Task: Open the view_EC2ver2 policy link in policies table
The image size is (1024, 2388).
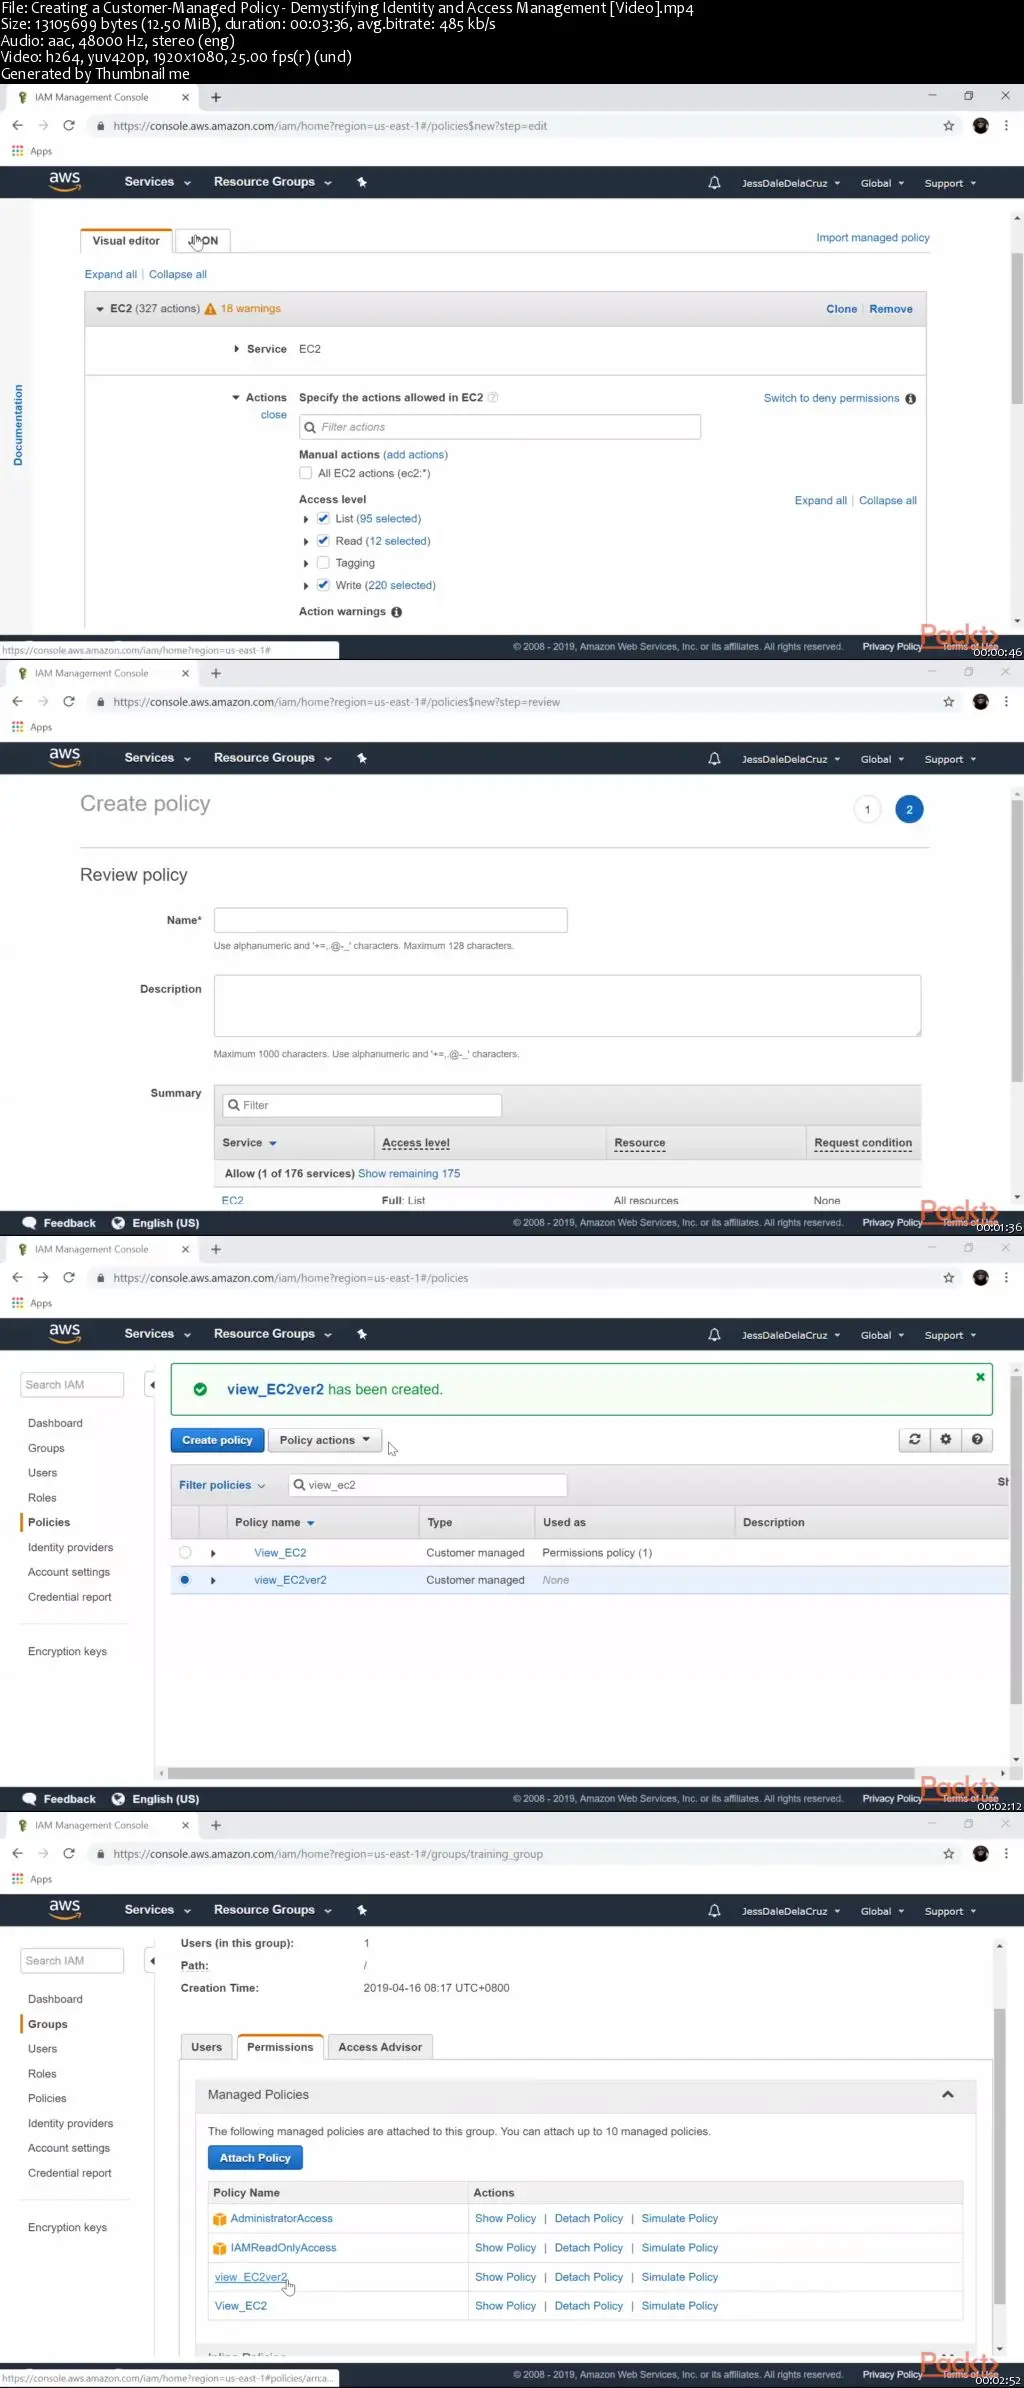Action: pos(290,1580)
